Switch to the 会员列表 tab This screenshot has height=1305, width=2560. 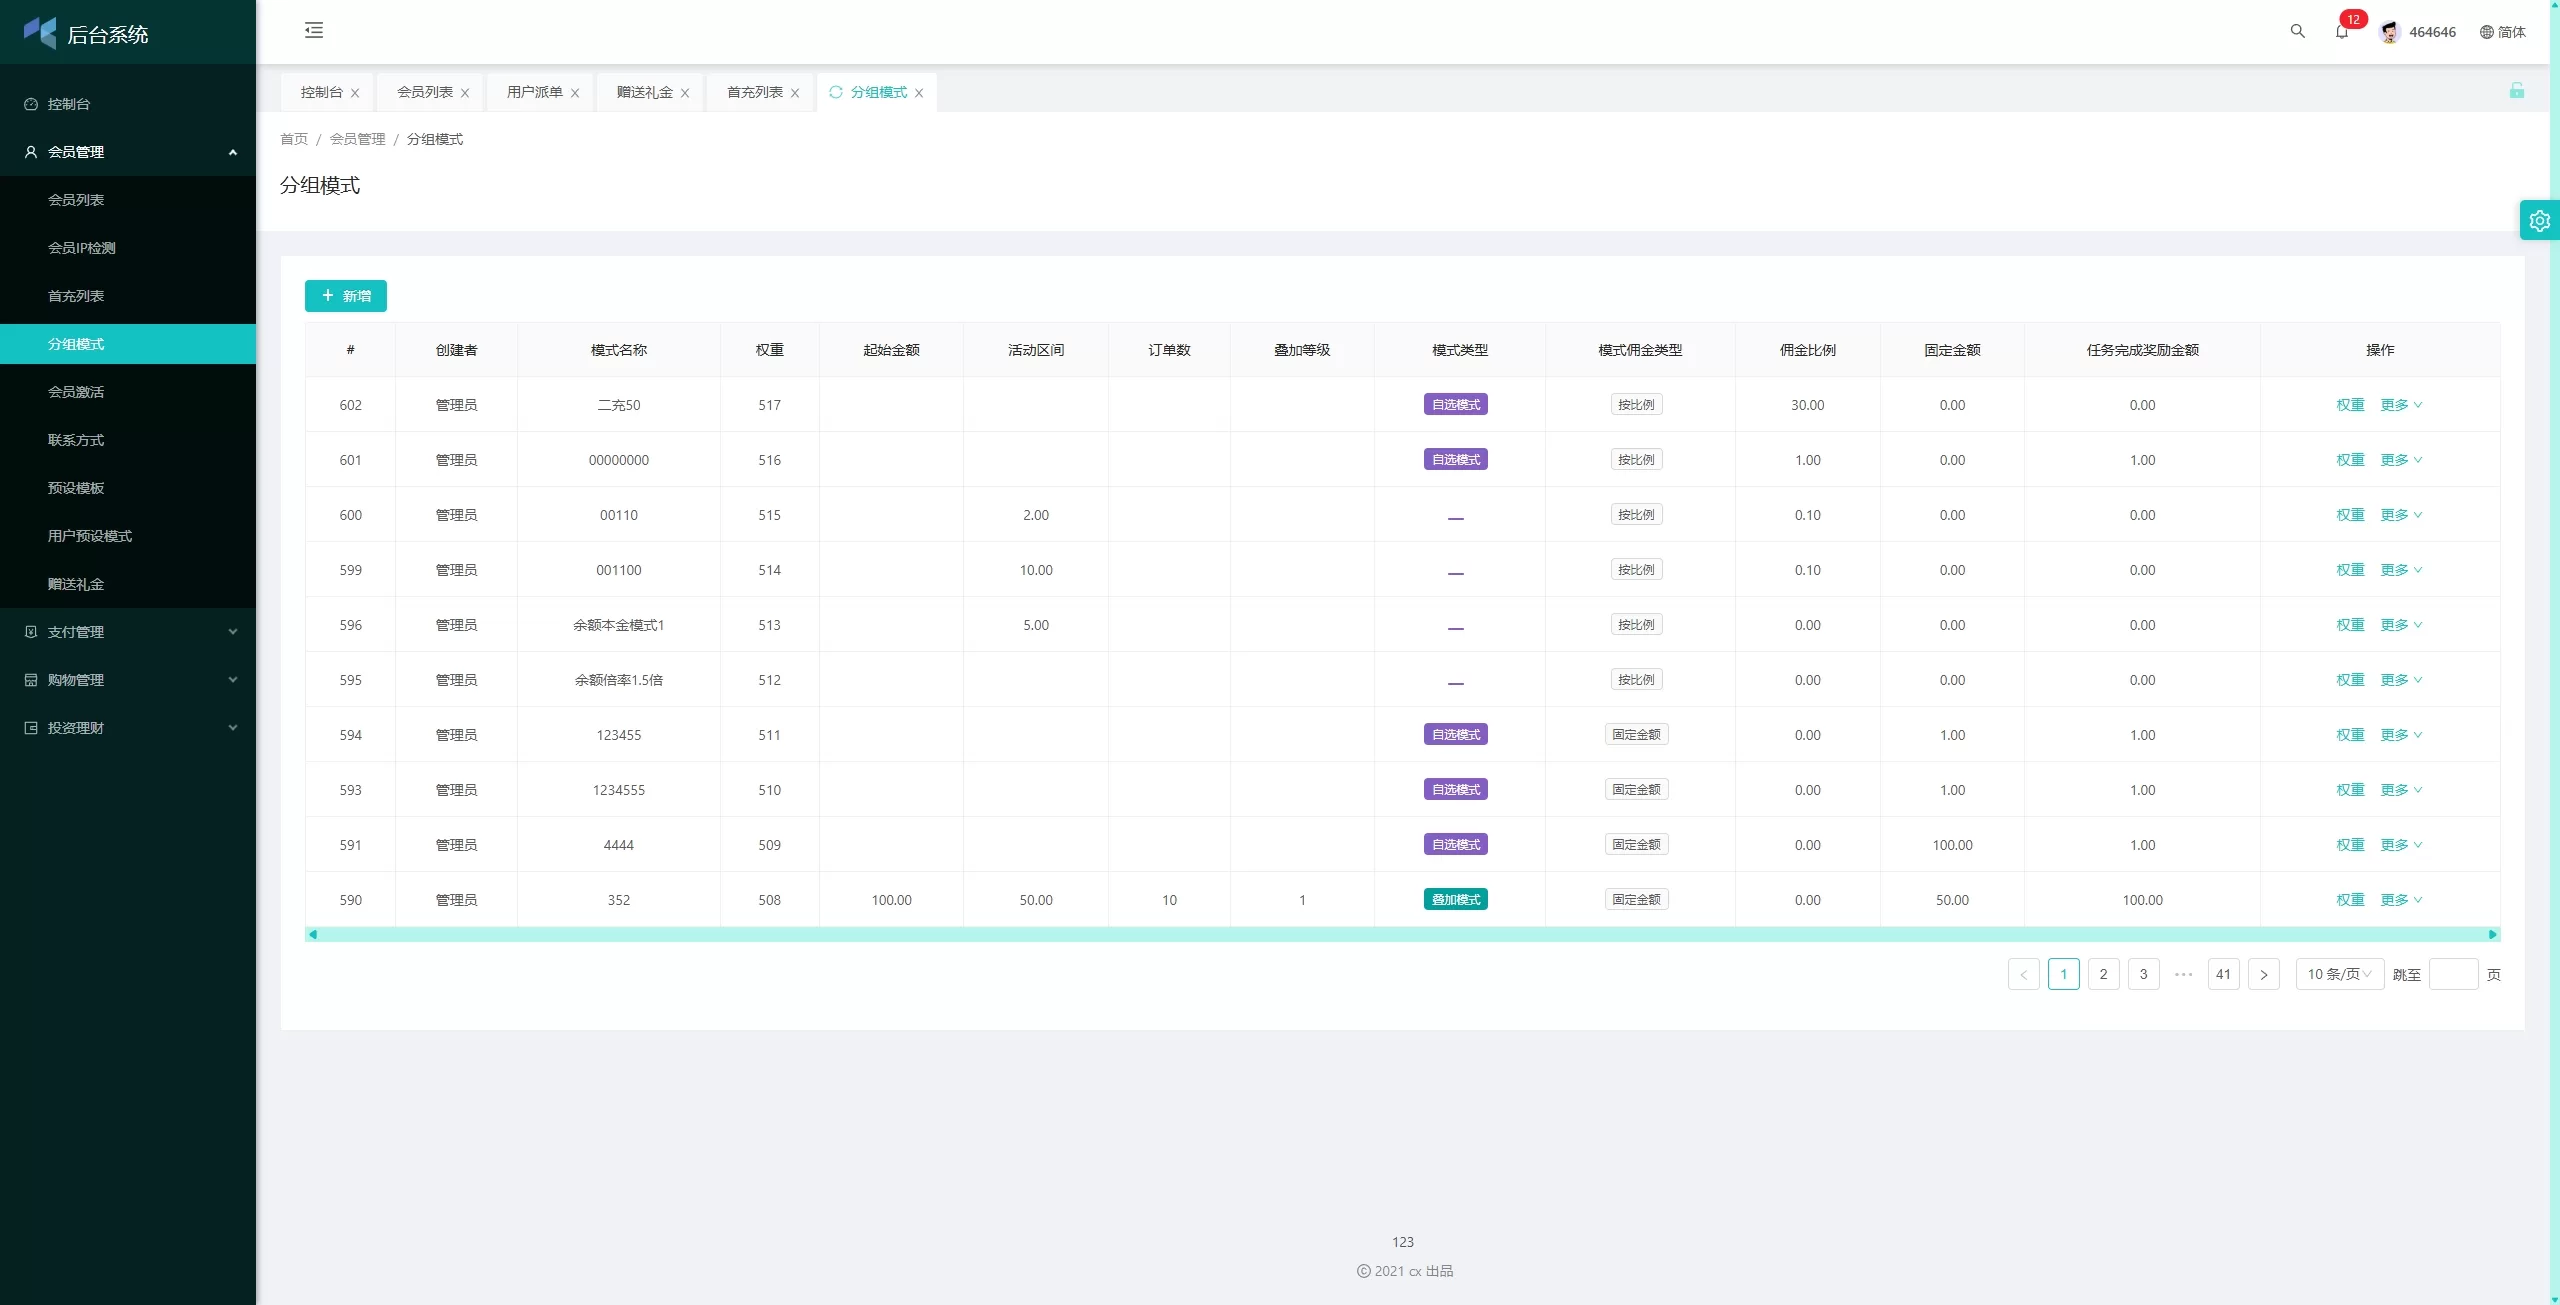[424, 92]
